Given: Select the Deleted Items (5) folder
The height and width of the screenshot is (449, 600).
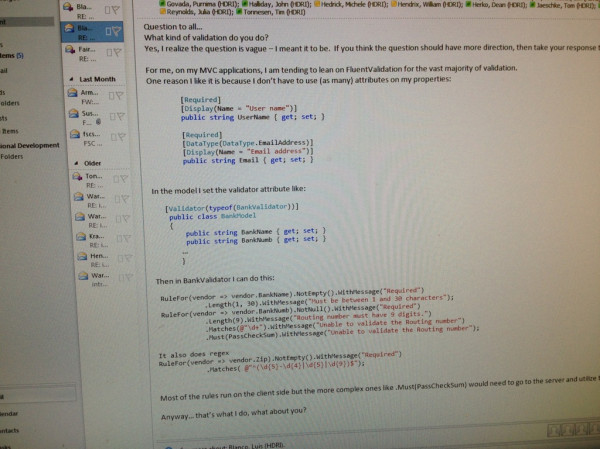Looking at the screenshot, I should click(12, 56).
